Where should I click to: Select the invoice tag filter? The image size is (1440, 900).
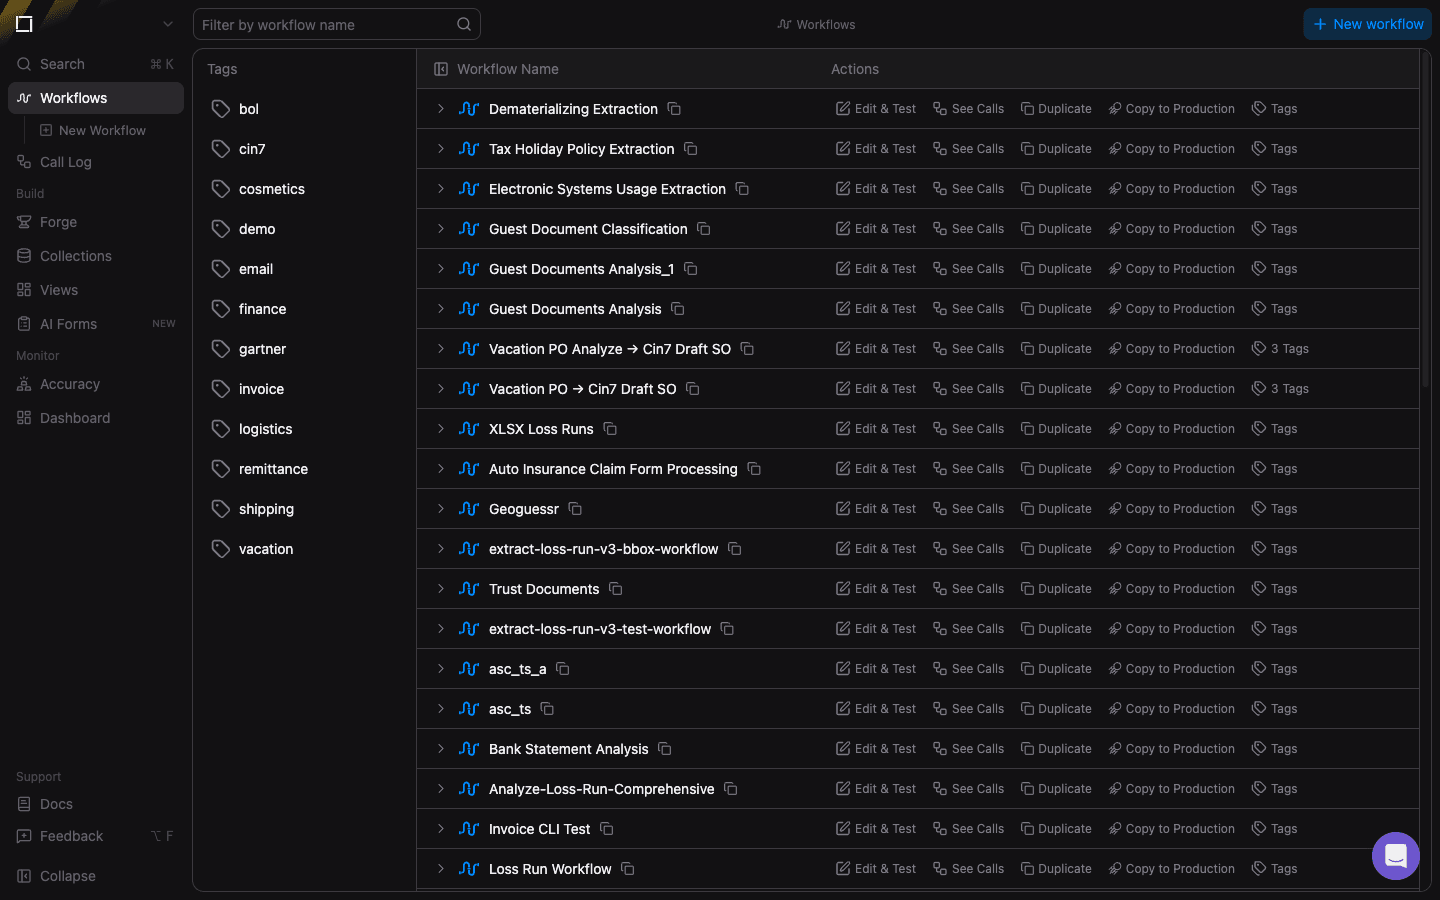[x=263, y=389]
